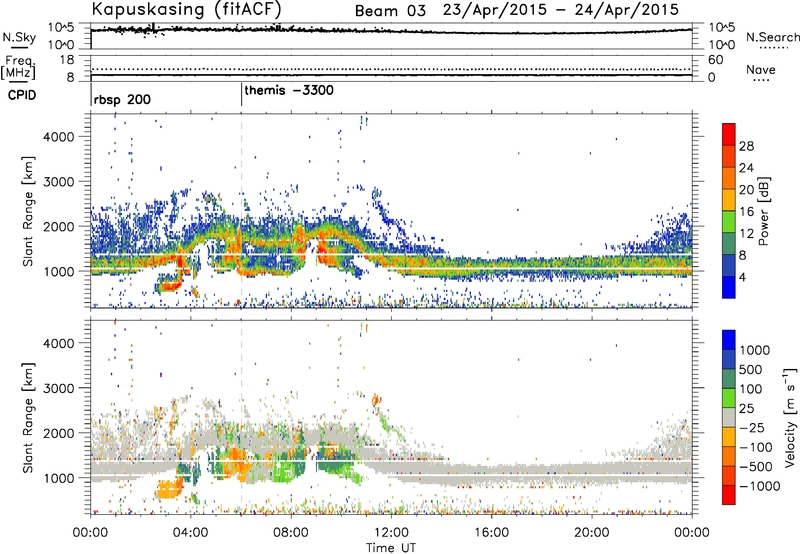The image size is (800, 554).
Task: Click the 08:00 time axis label
Action: pyautogui.click(x=291, y=533)
